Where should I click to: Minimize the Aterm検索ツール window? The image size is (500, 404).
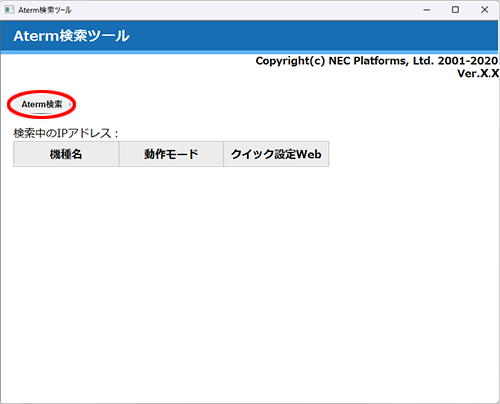click(427, 10)
